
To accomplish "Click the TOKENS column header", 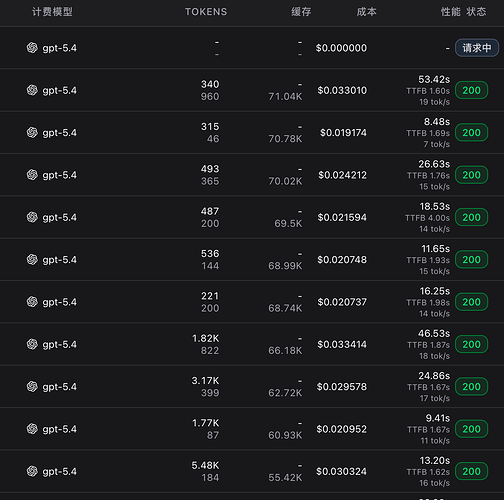I will [206, 12].
